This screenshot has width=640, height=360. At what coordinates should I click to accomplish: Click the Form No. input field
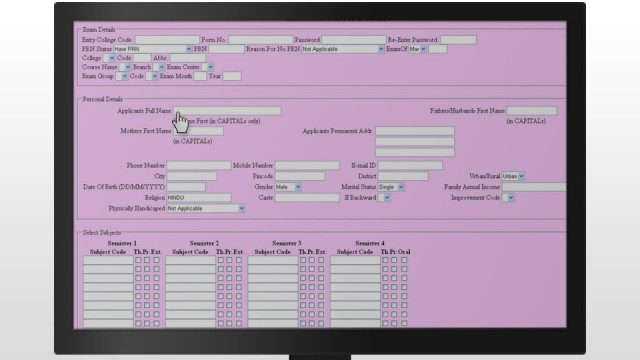point(261,40)
